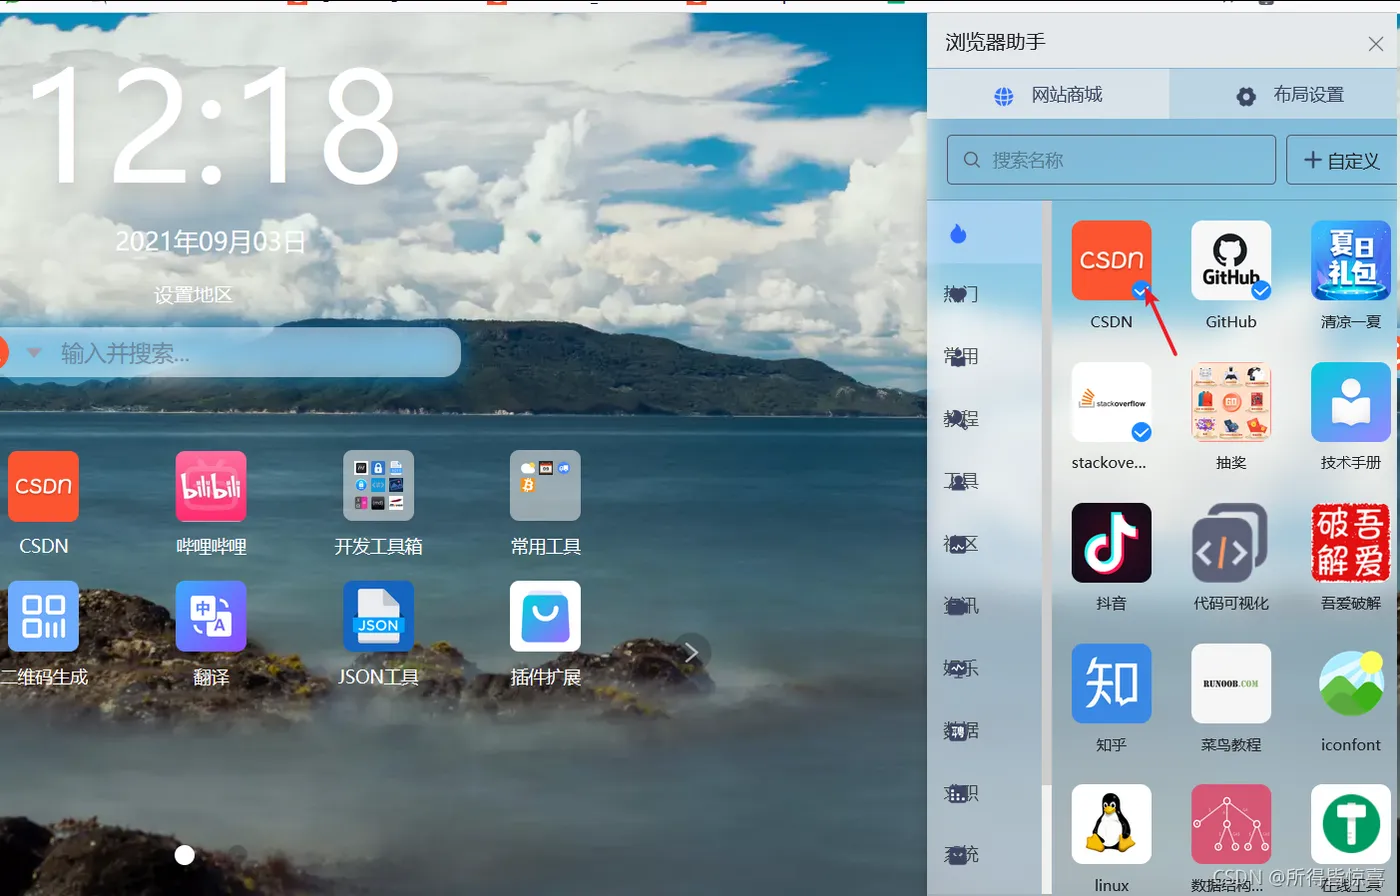Select the 教程 category
This screenshot has width=1400, height=896.
(x=961, y=419)
